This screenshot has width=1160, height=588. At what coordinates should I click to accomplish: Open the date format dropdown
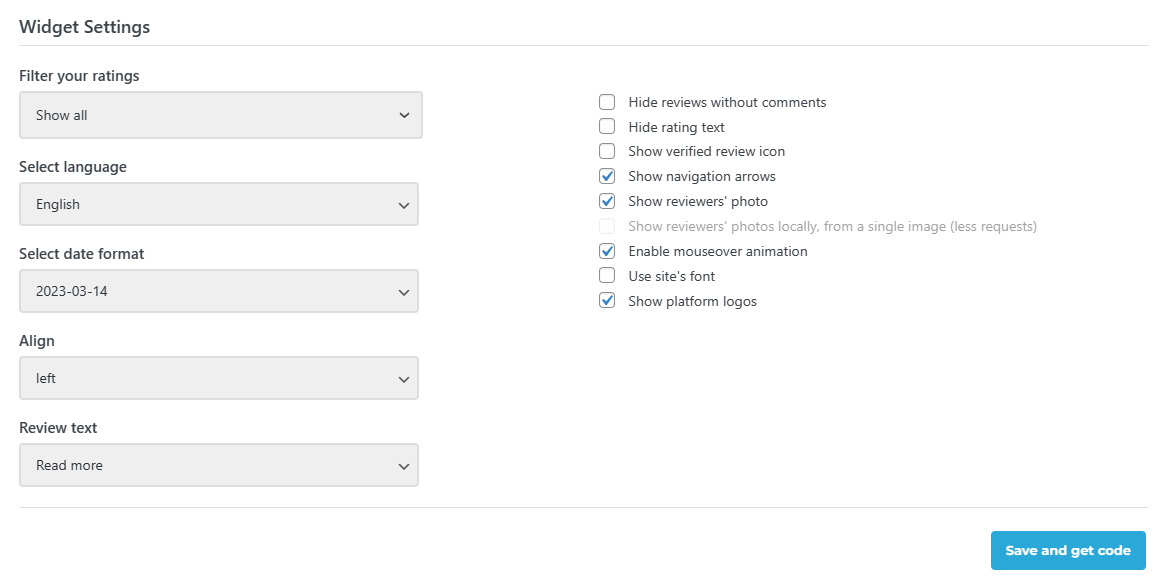tap(219, 291)
